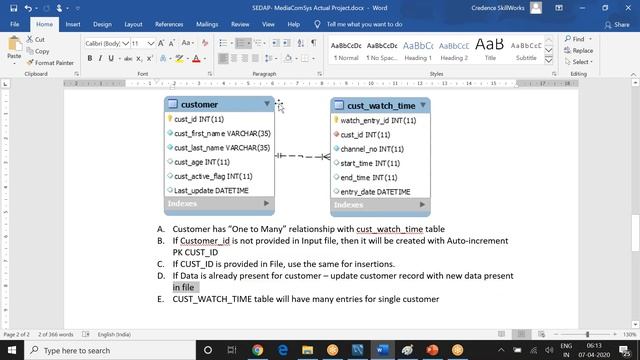Apply Bold formatting
Viewport: 640px width, 360px height.
point(90,58)
